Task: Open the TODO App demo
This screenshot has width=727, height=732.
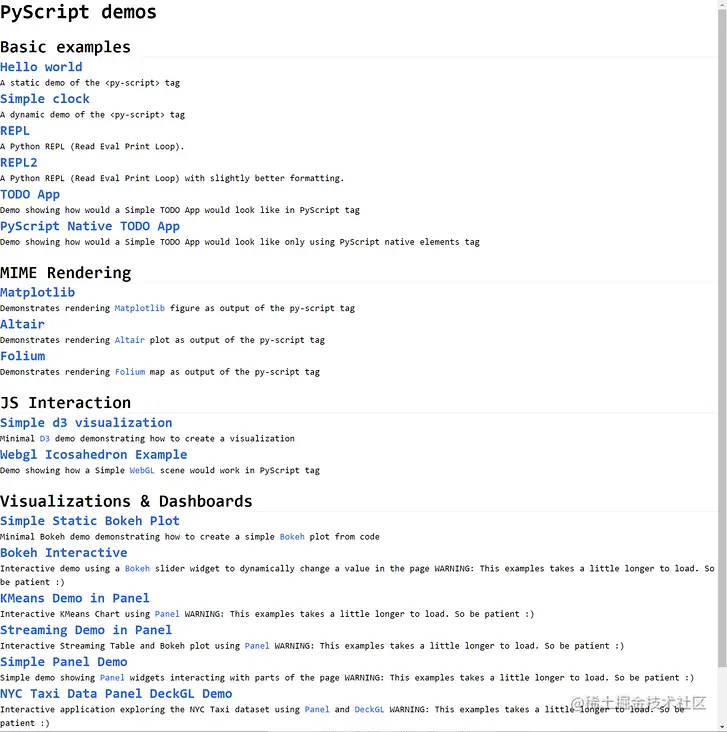Action: coord(30,194)
